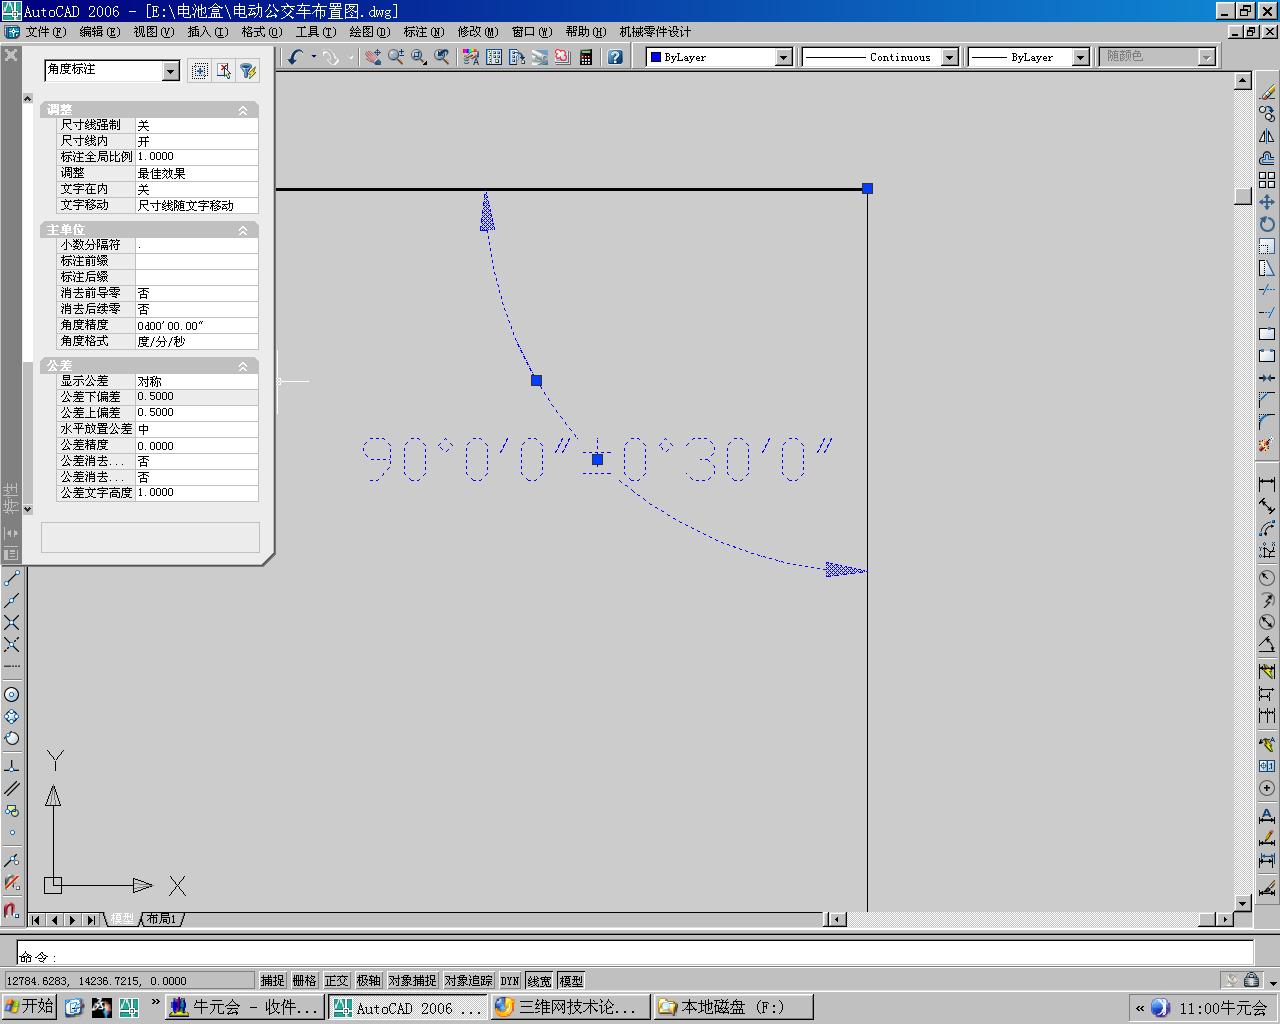Toggle 对象捕捉 object snap

(412, 981)
